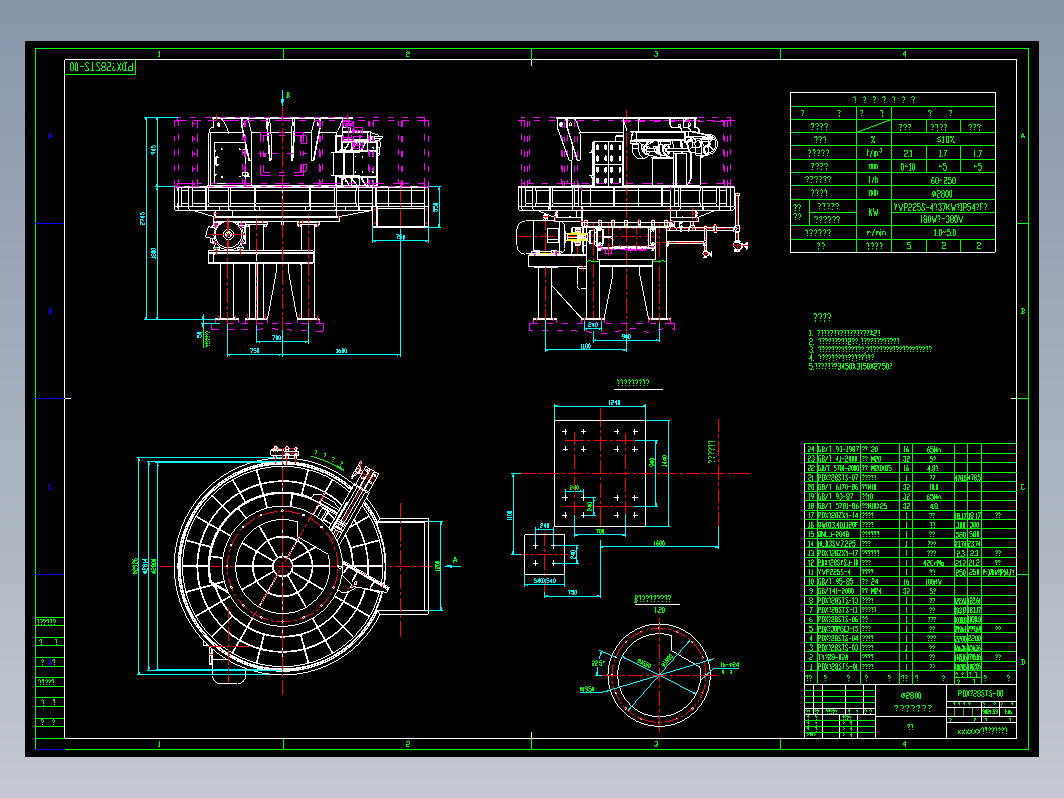Image resolution: width=1064 pixels, height=798 pixels.
Task: Select the circular flange detail showing 22.5° angle
Action: click(x=658, y=675)
